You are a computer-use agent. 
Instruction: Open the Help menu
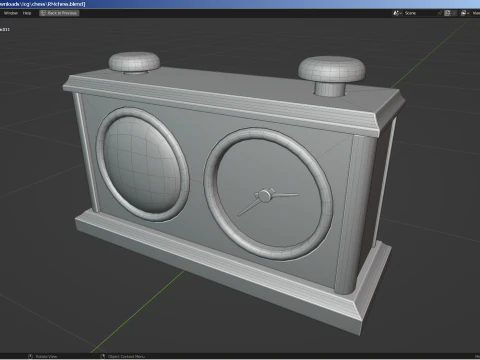coord(27,13)
